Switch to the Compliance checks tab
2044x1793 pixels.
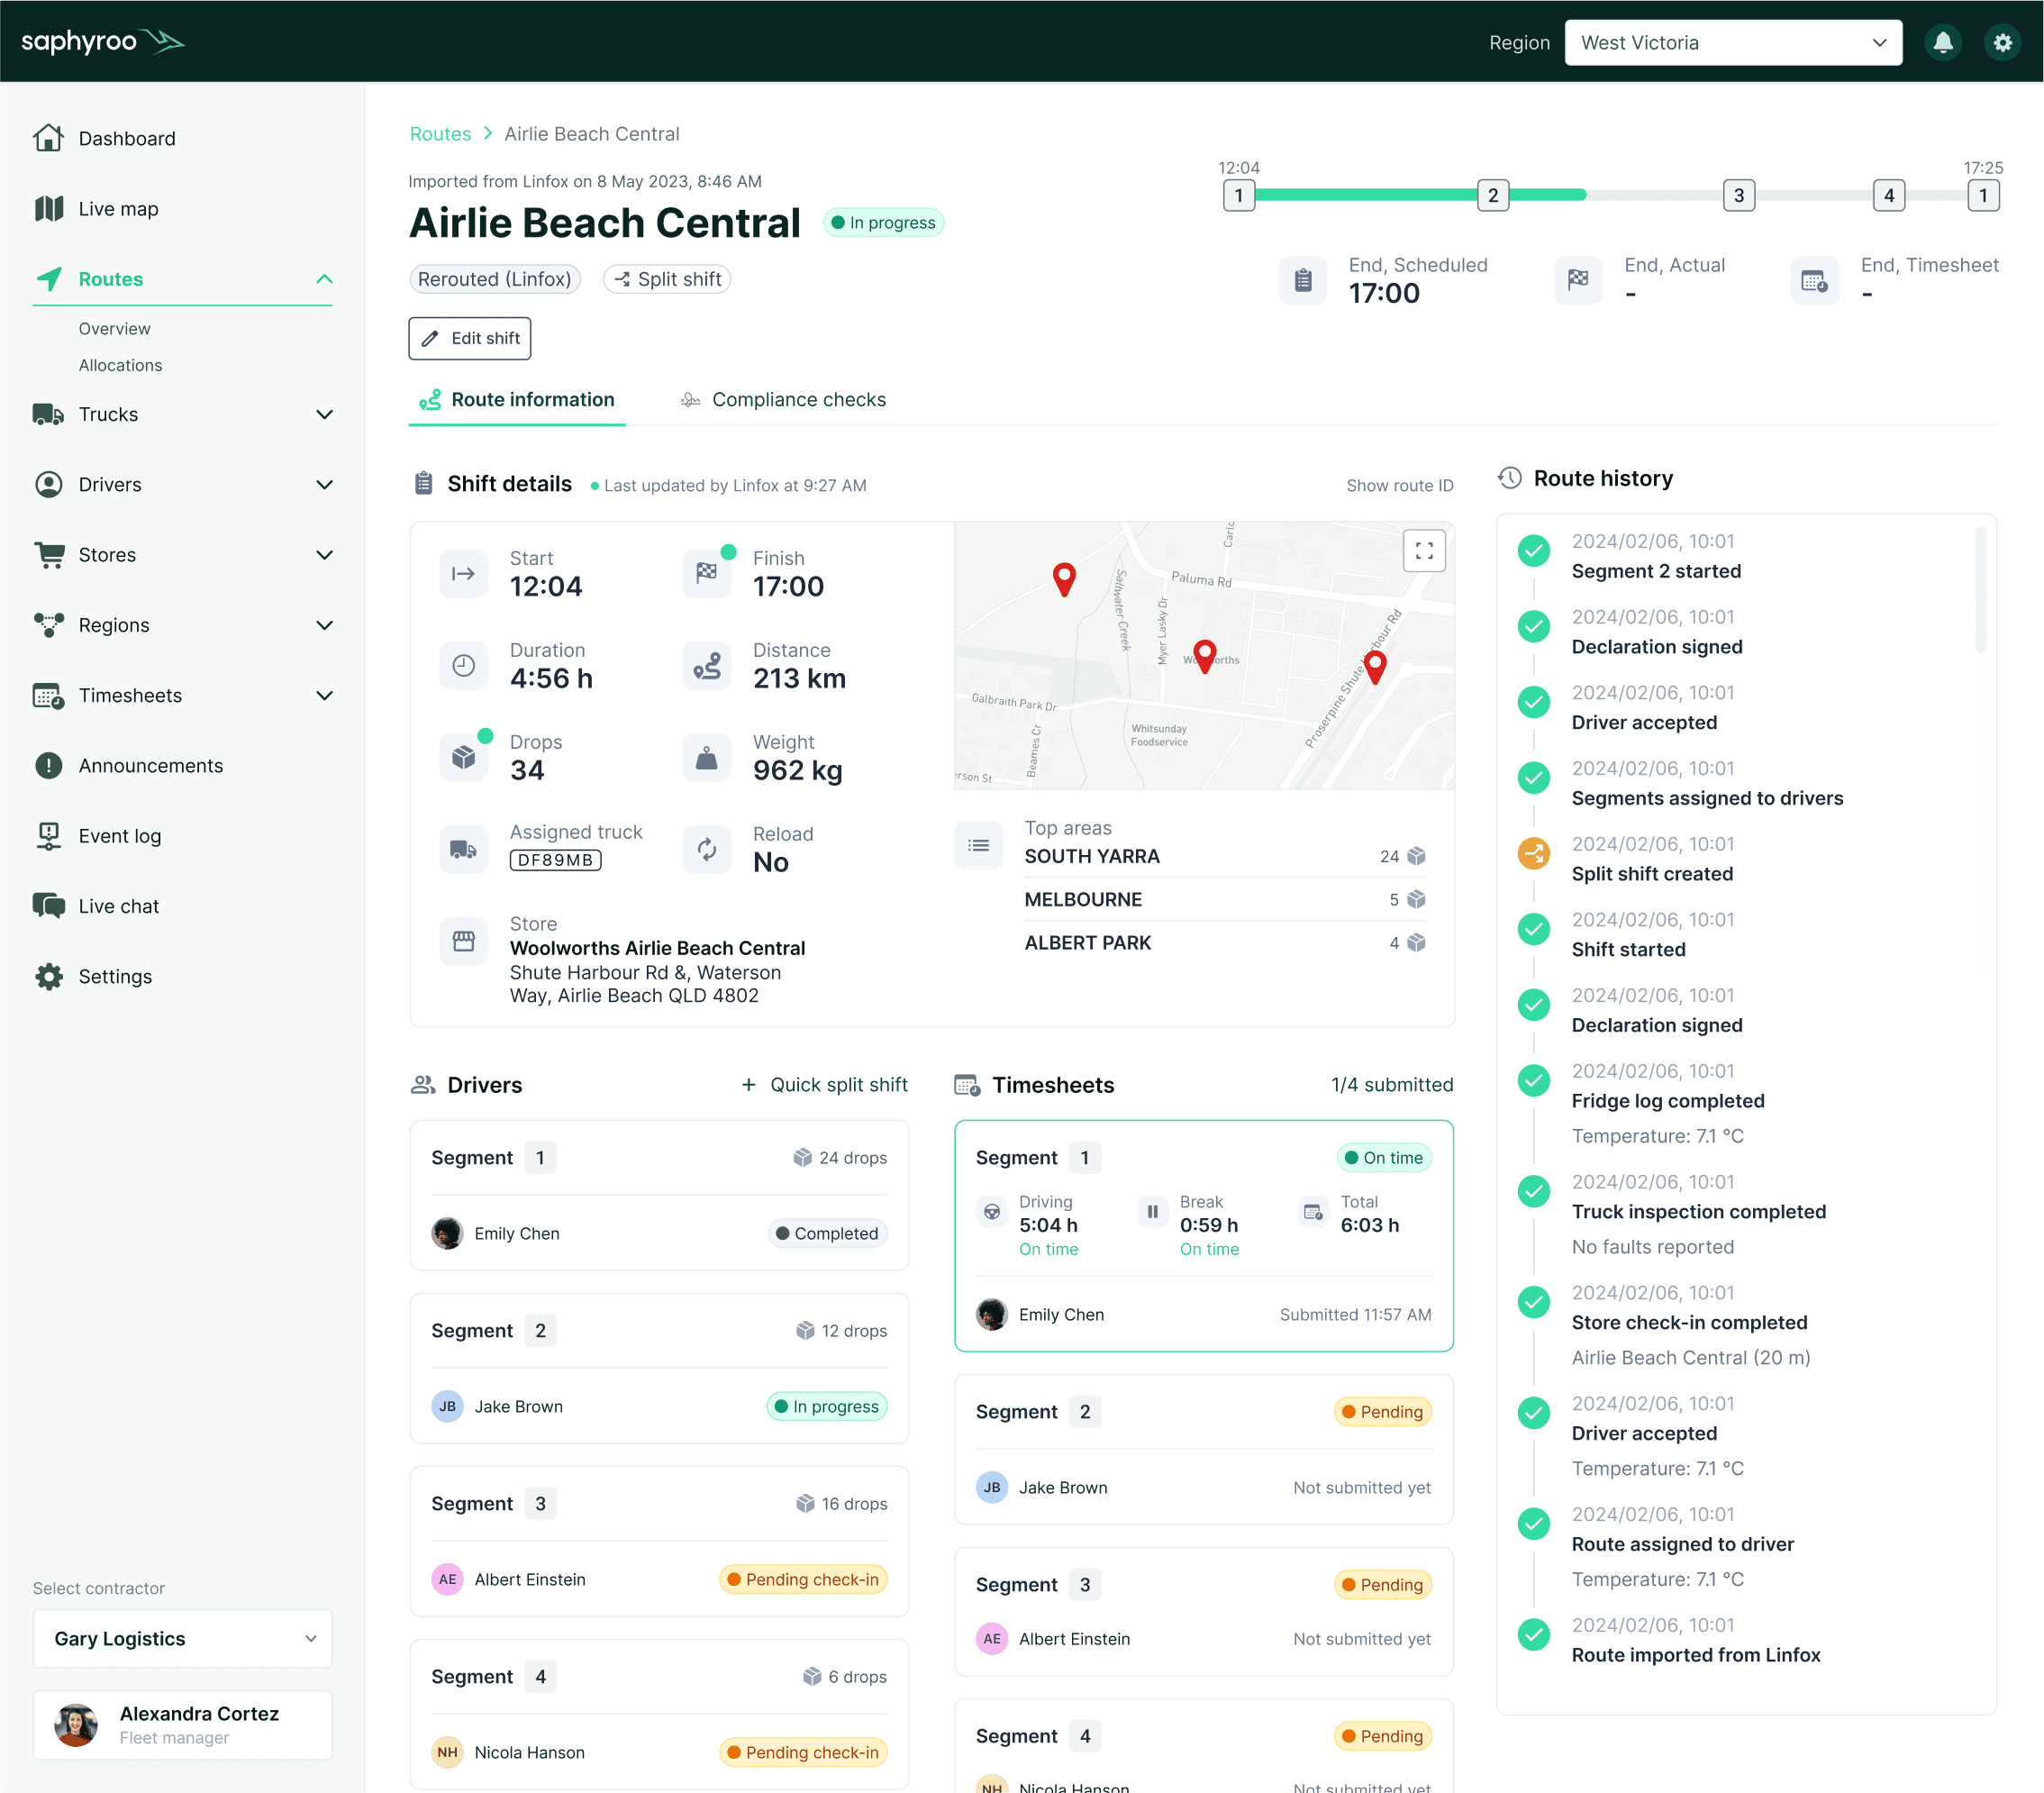782,399
